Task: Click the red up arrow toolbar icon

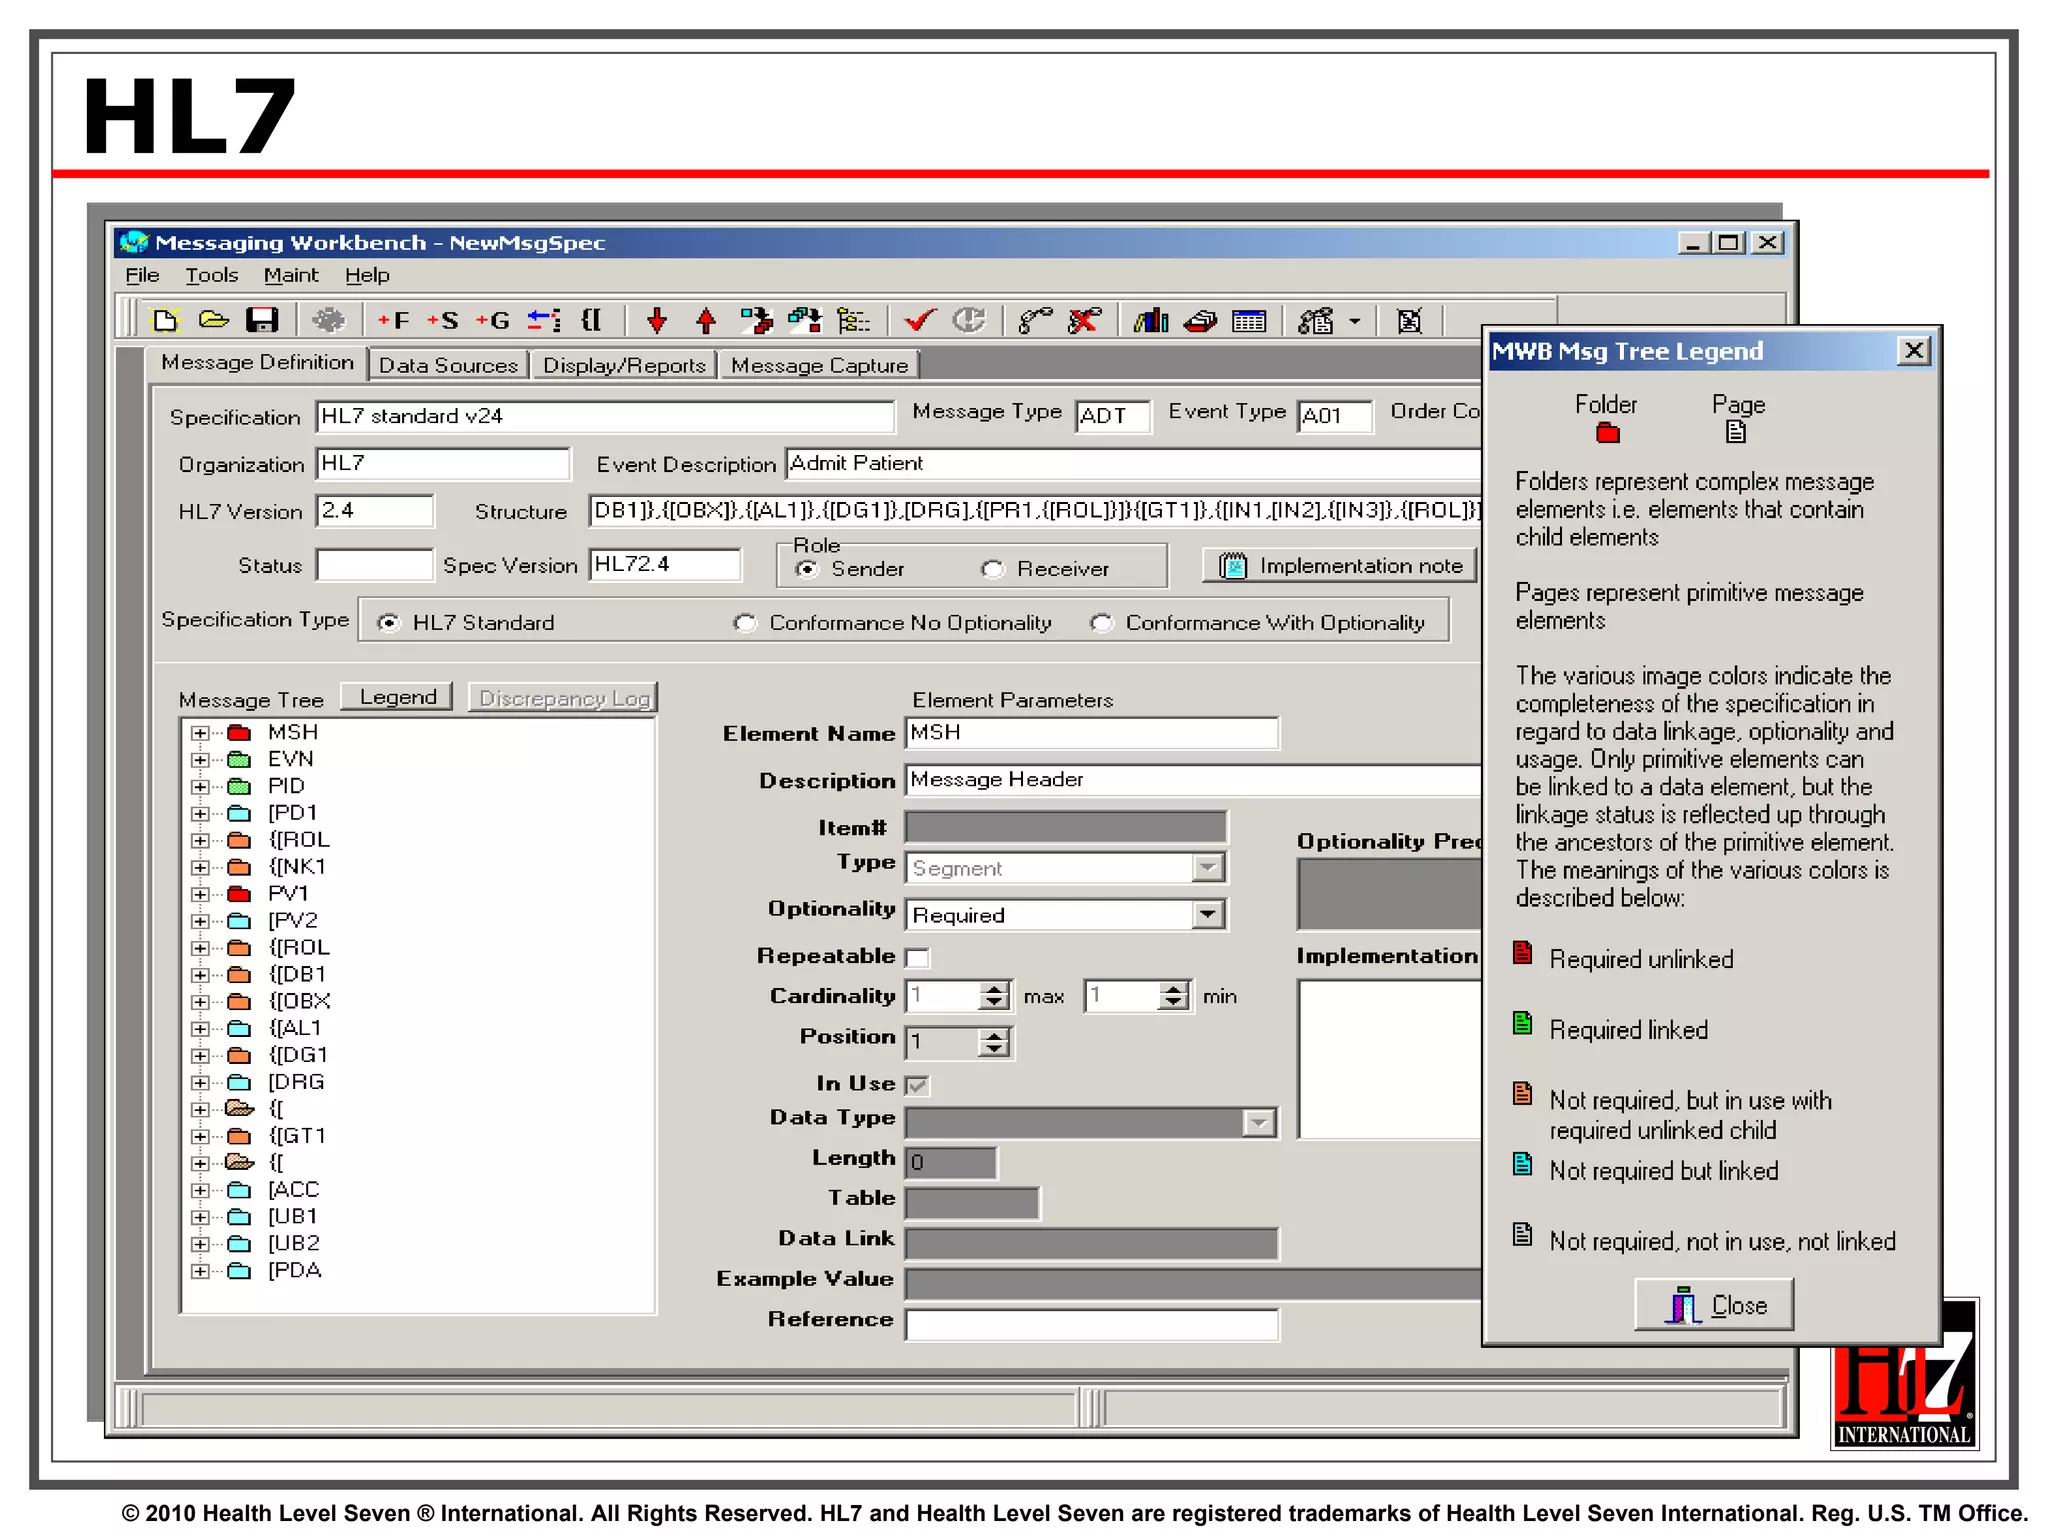Action: [x=706, y=320]
